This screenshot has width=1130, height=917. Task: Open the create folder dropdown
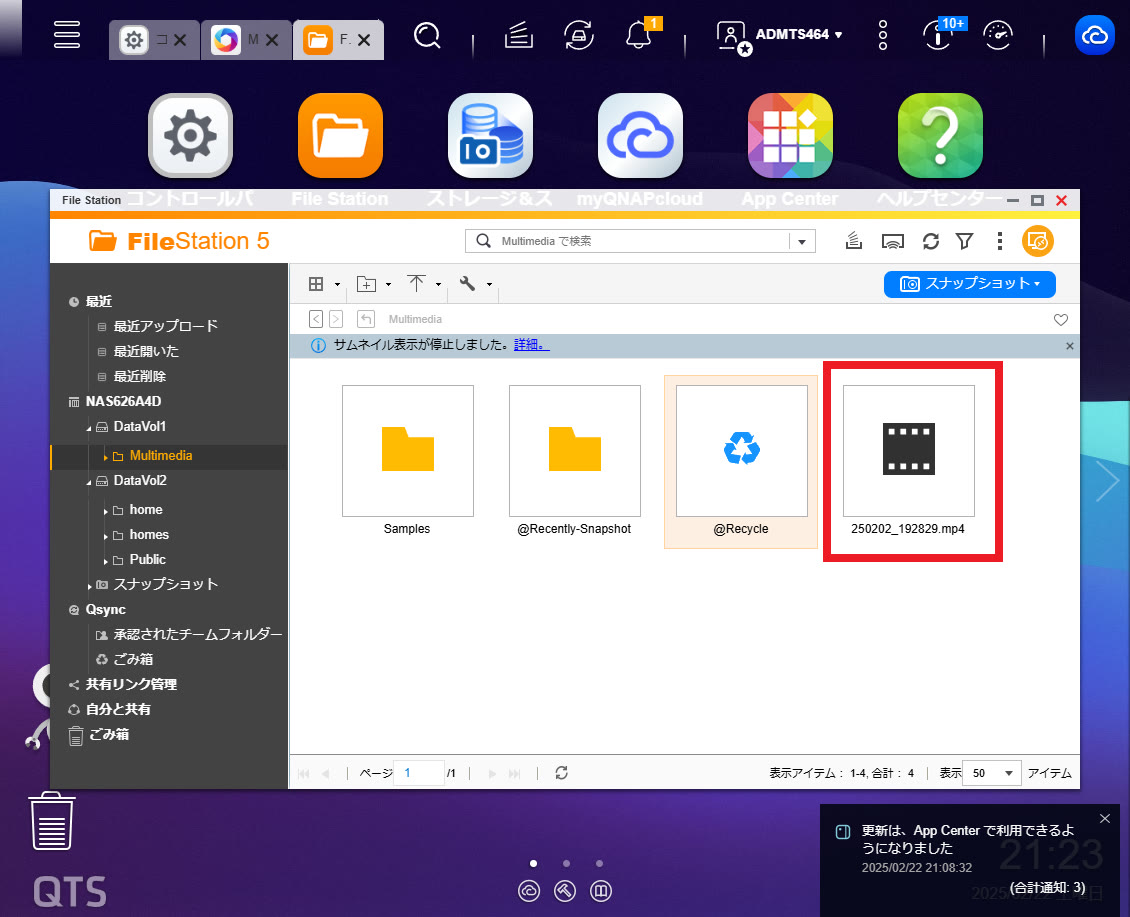click(374, 284)
